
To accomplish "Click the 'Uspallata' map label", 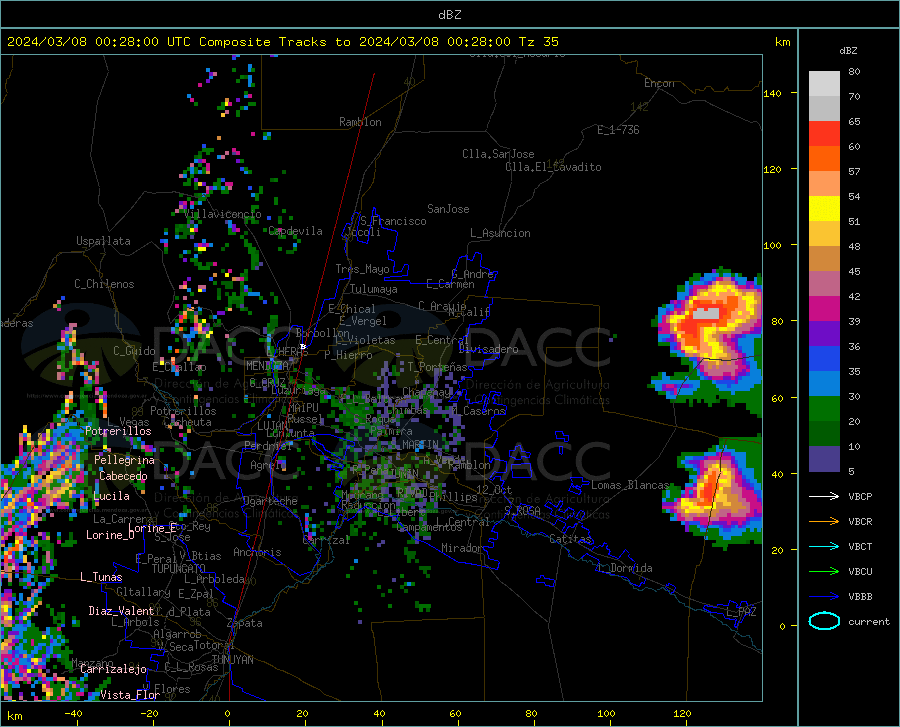I will point(103,241).
